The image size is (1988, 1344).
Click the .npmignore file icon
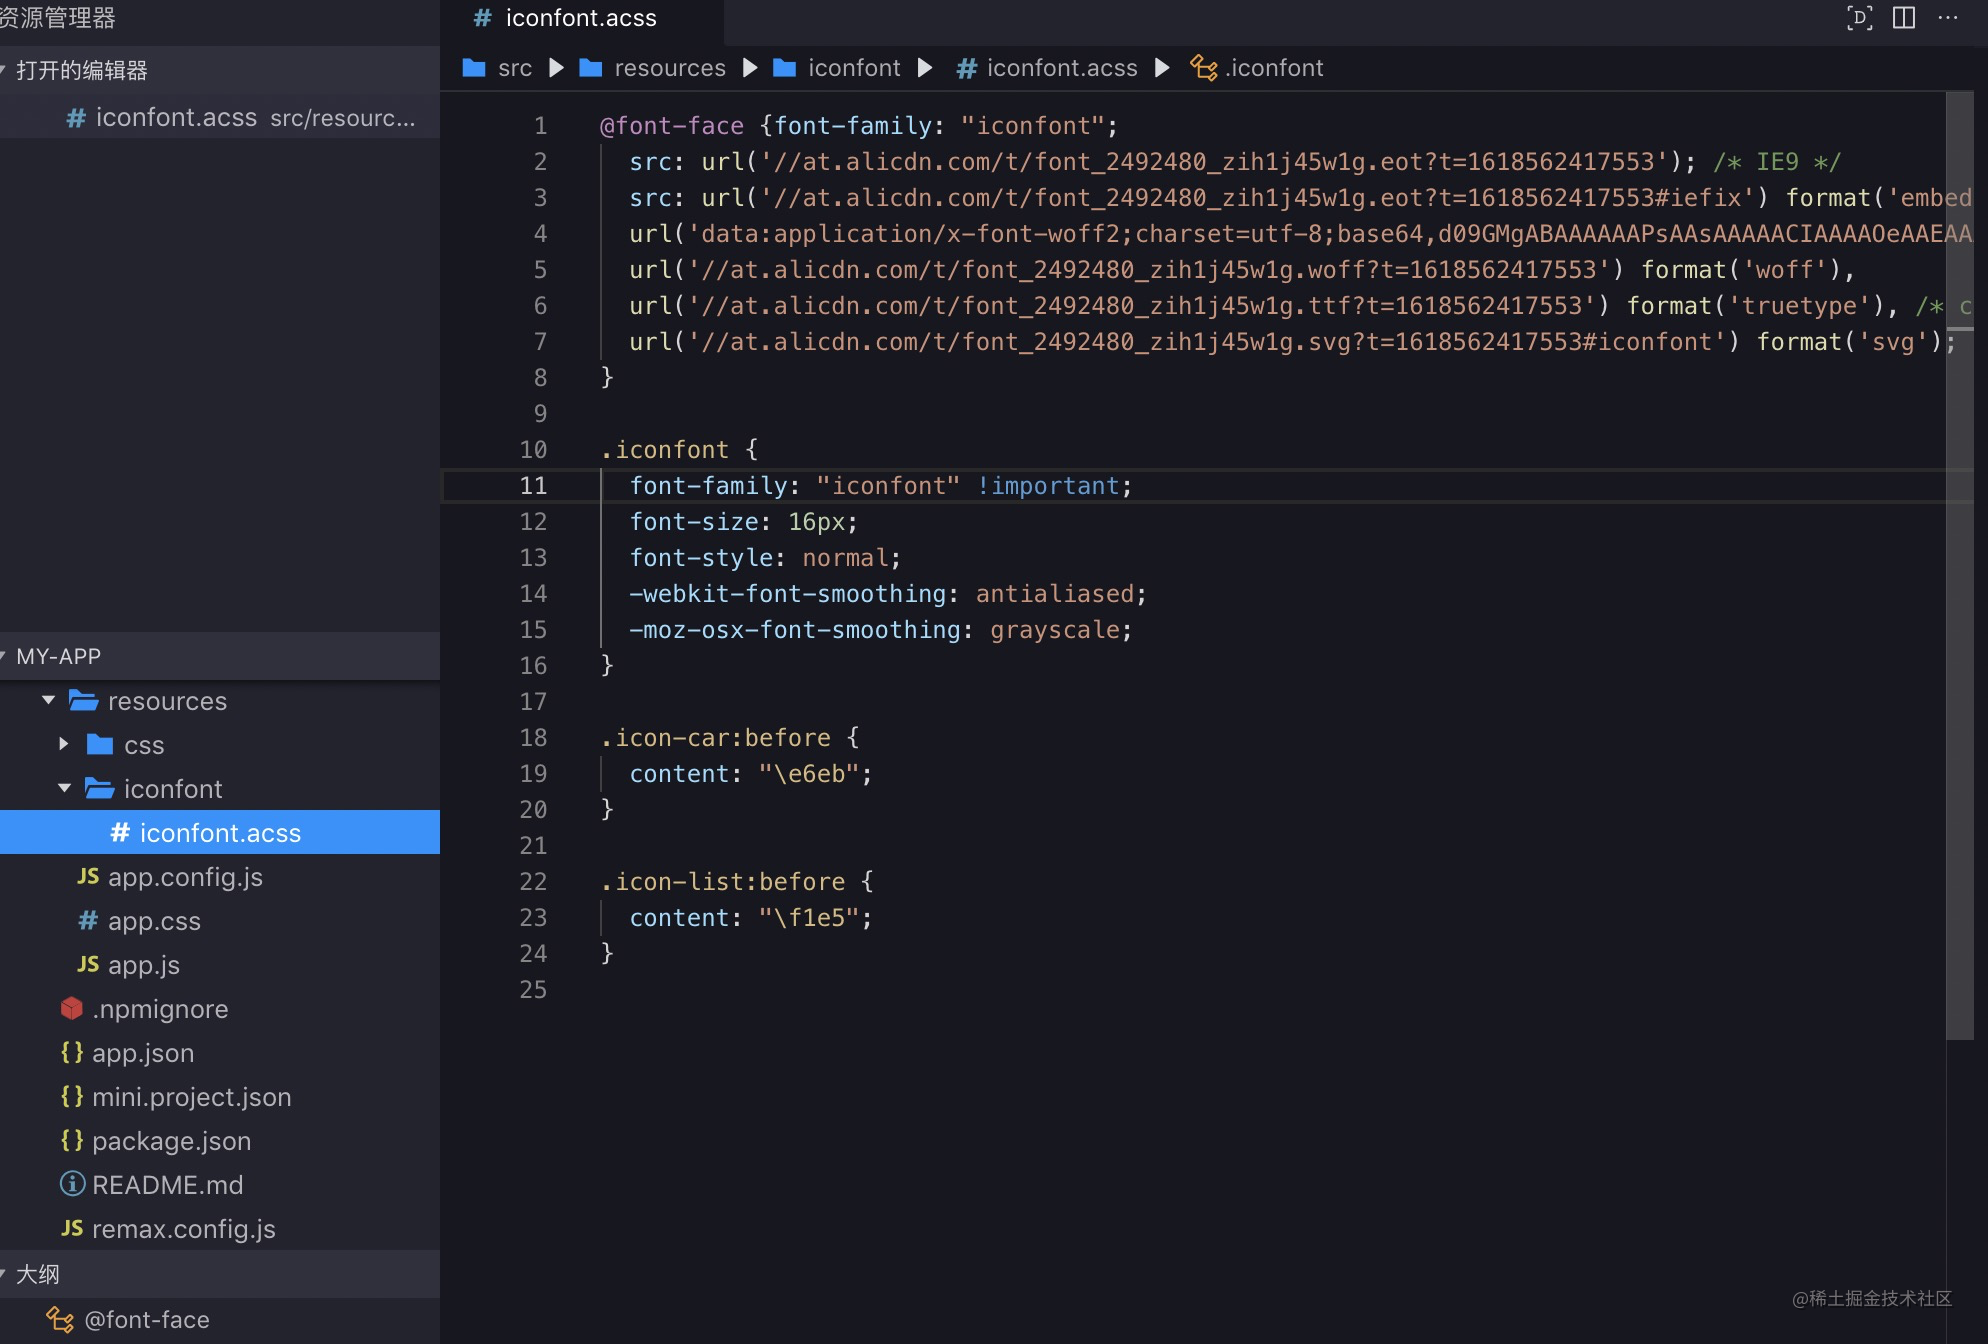(72, 1009)
